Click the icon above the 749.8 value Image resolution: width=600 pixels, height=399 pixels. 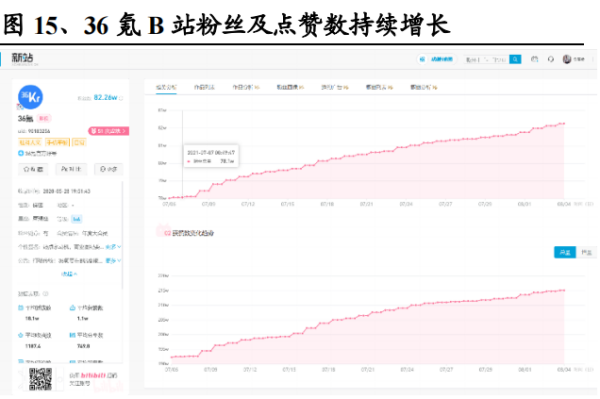point(72,335)
